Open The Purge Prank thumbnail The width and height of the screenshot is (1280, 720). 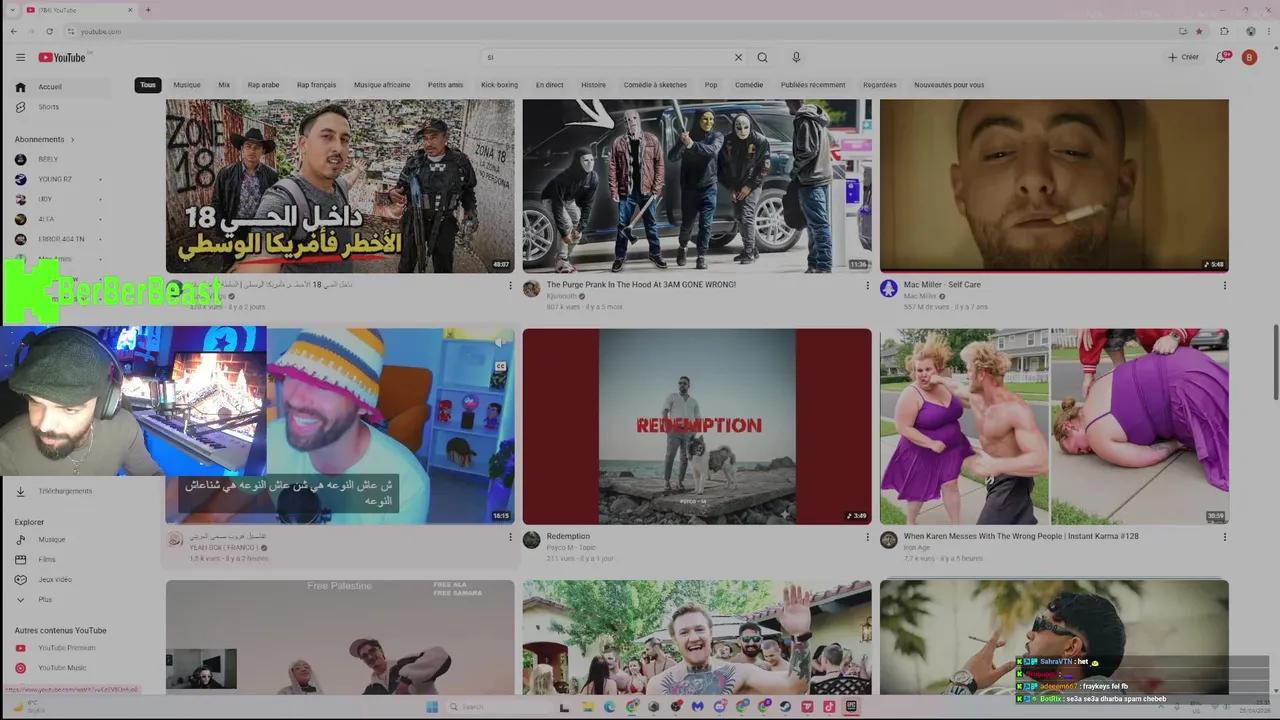(697, 186)
